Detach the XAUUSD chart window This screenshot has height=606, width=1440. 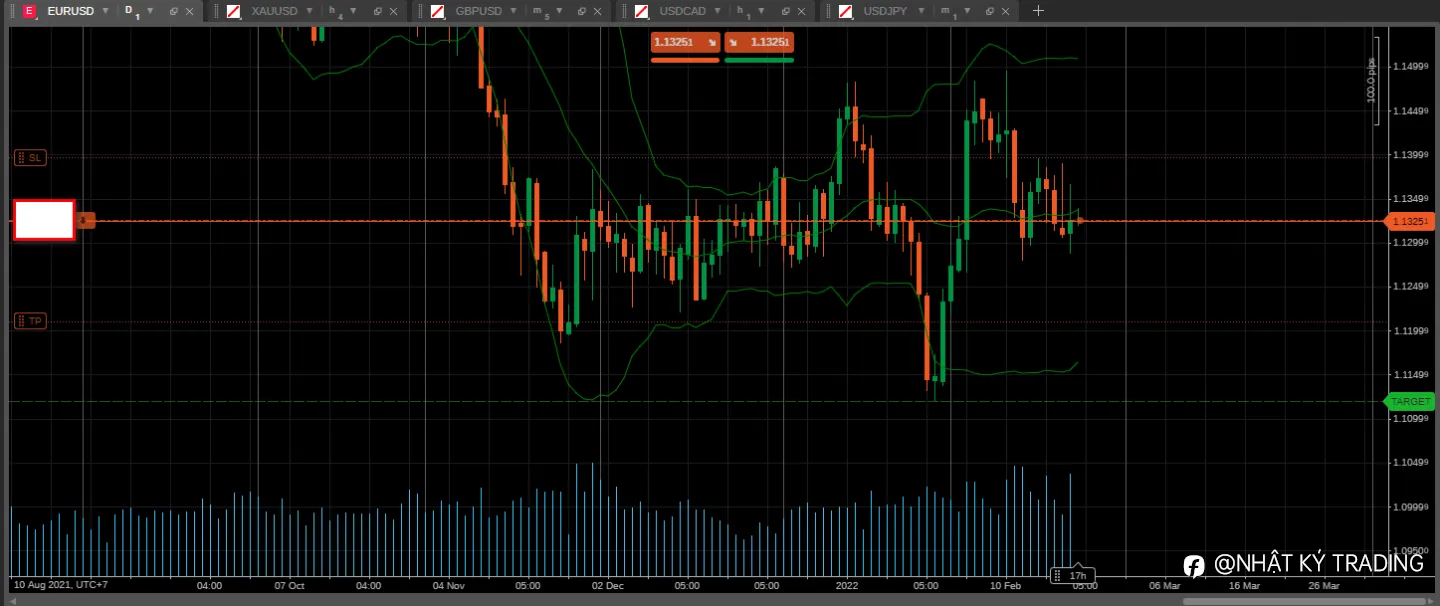coord(378,11)
